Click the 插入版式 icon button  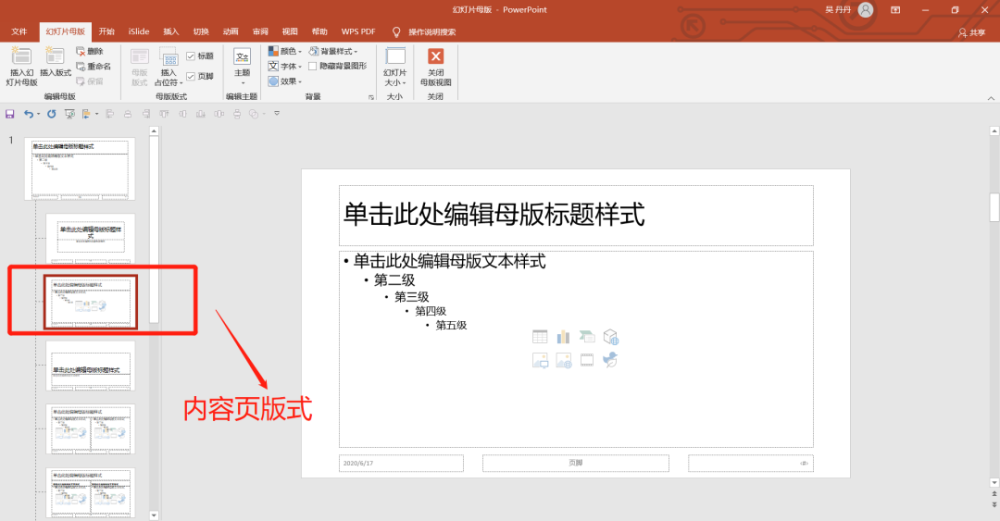55,62
